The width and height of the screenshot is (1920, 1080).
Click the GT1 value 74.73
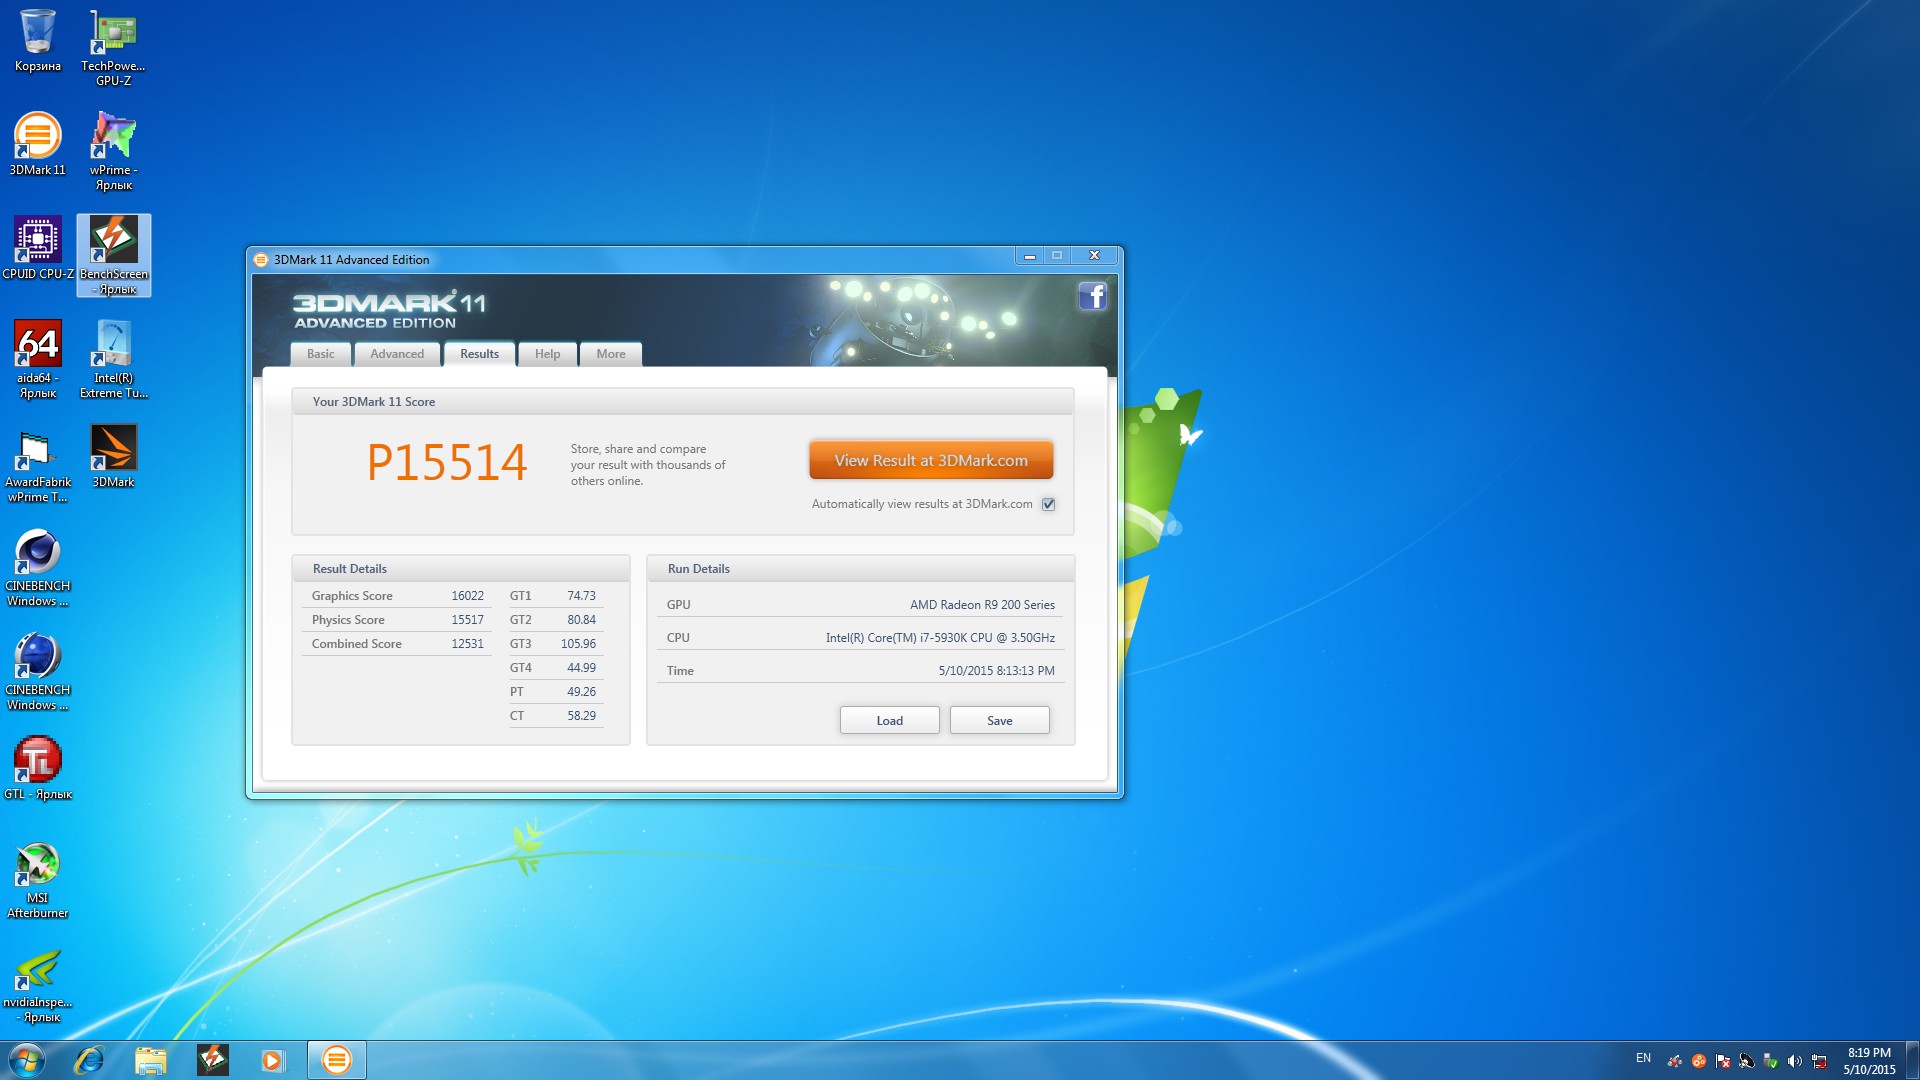[x=581, y=596]
